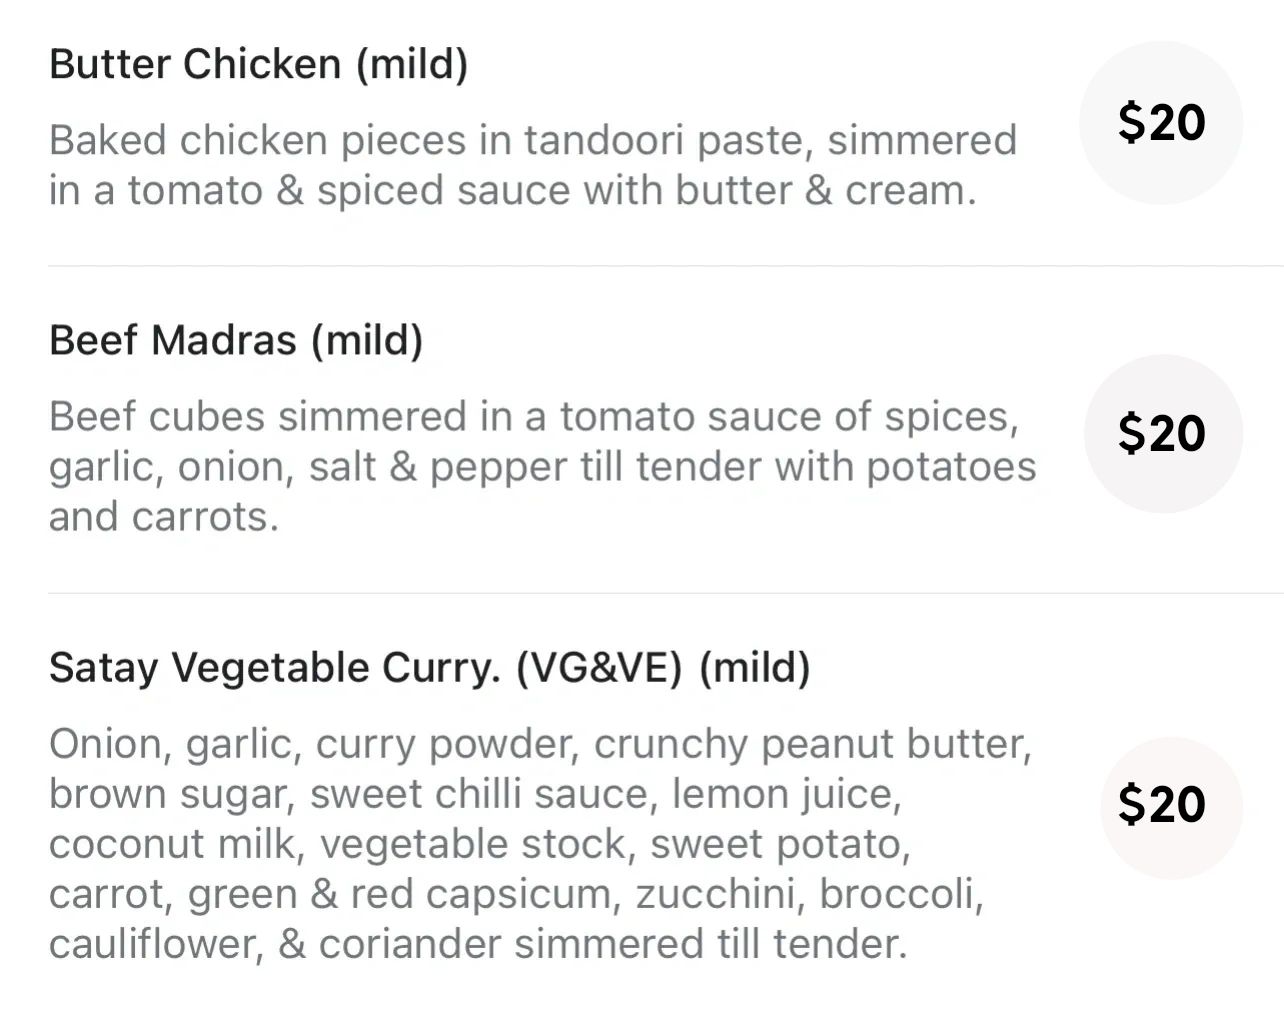The width and height of the screenshot is (1284, 1027).
Task: Select the Butter Chicken description text
Action: click(x=532, y=165)
